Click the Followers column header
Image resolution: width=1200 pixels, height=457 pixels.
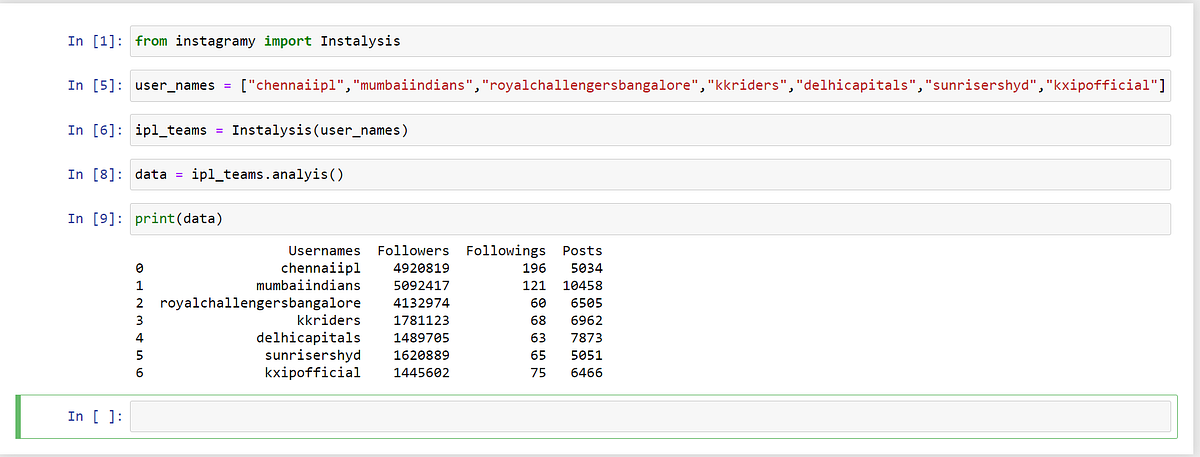click(413, 250)
